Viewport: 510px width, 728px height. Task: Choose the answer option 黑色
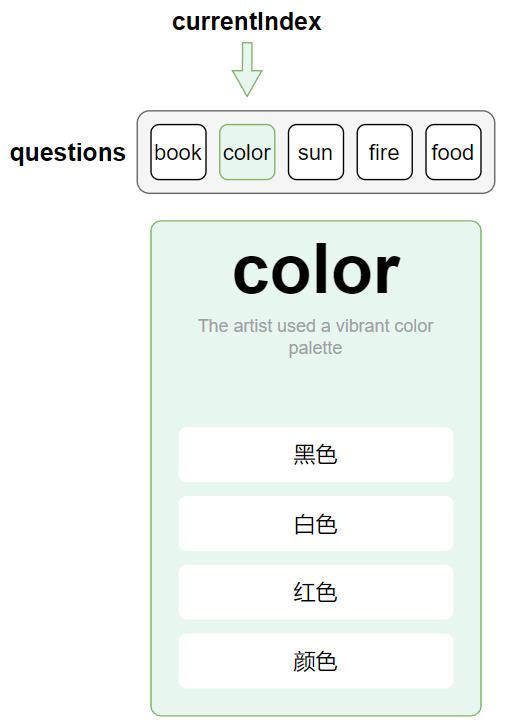click(x=316, y=455)
